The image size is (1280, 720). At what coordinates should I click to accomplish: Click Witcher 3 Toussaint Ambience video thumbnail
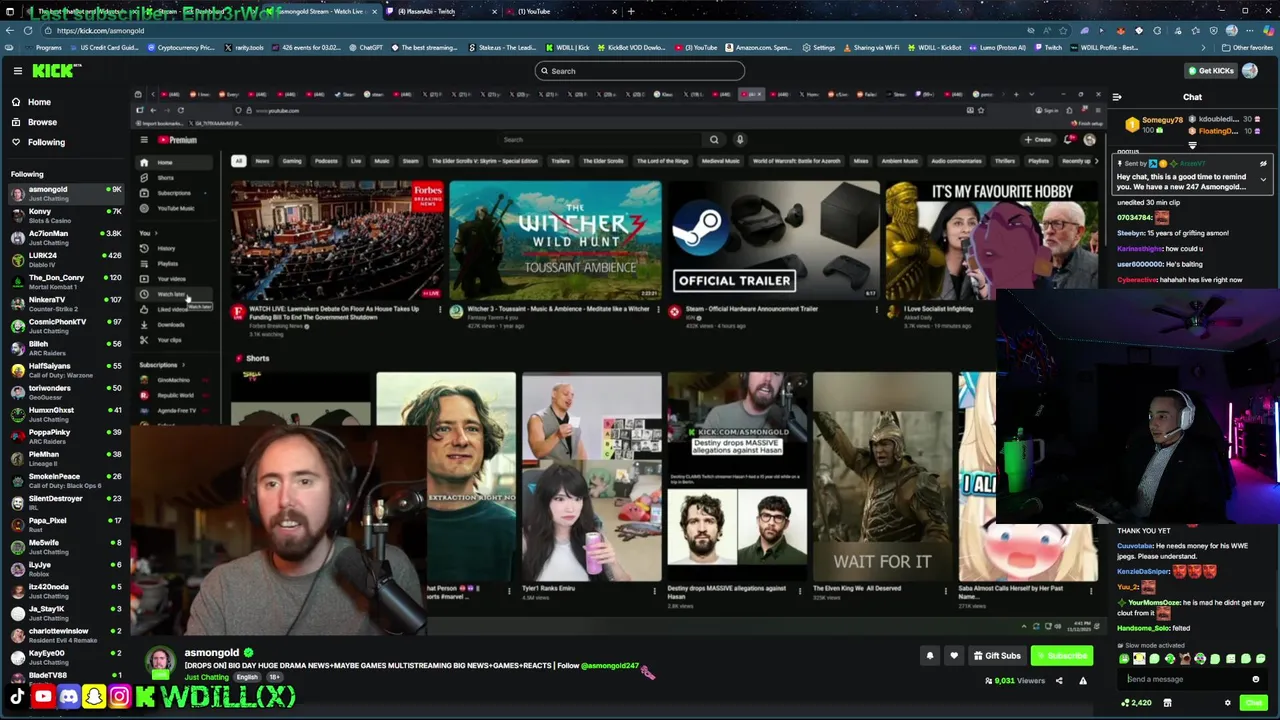(x=555, y=241)
